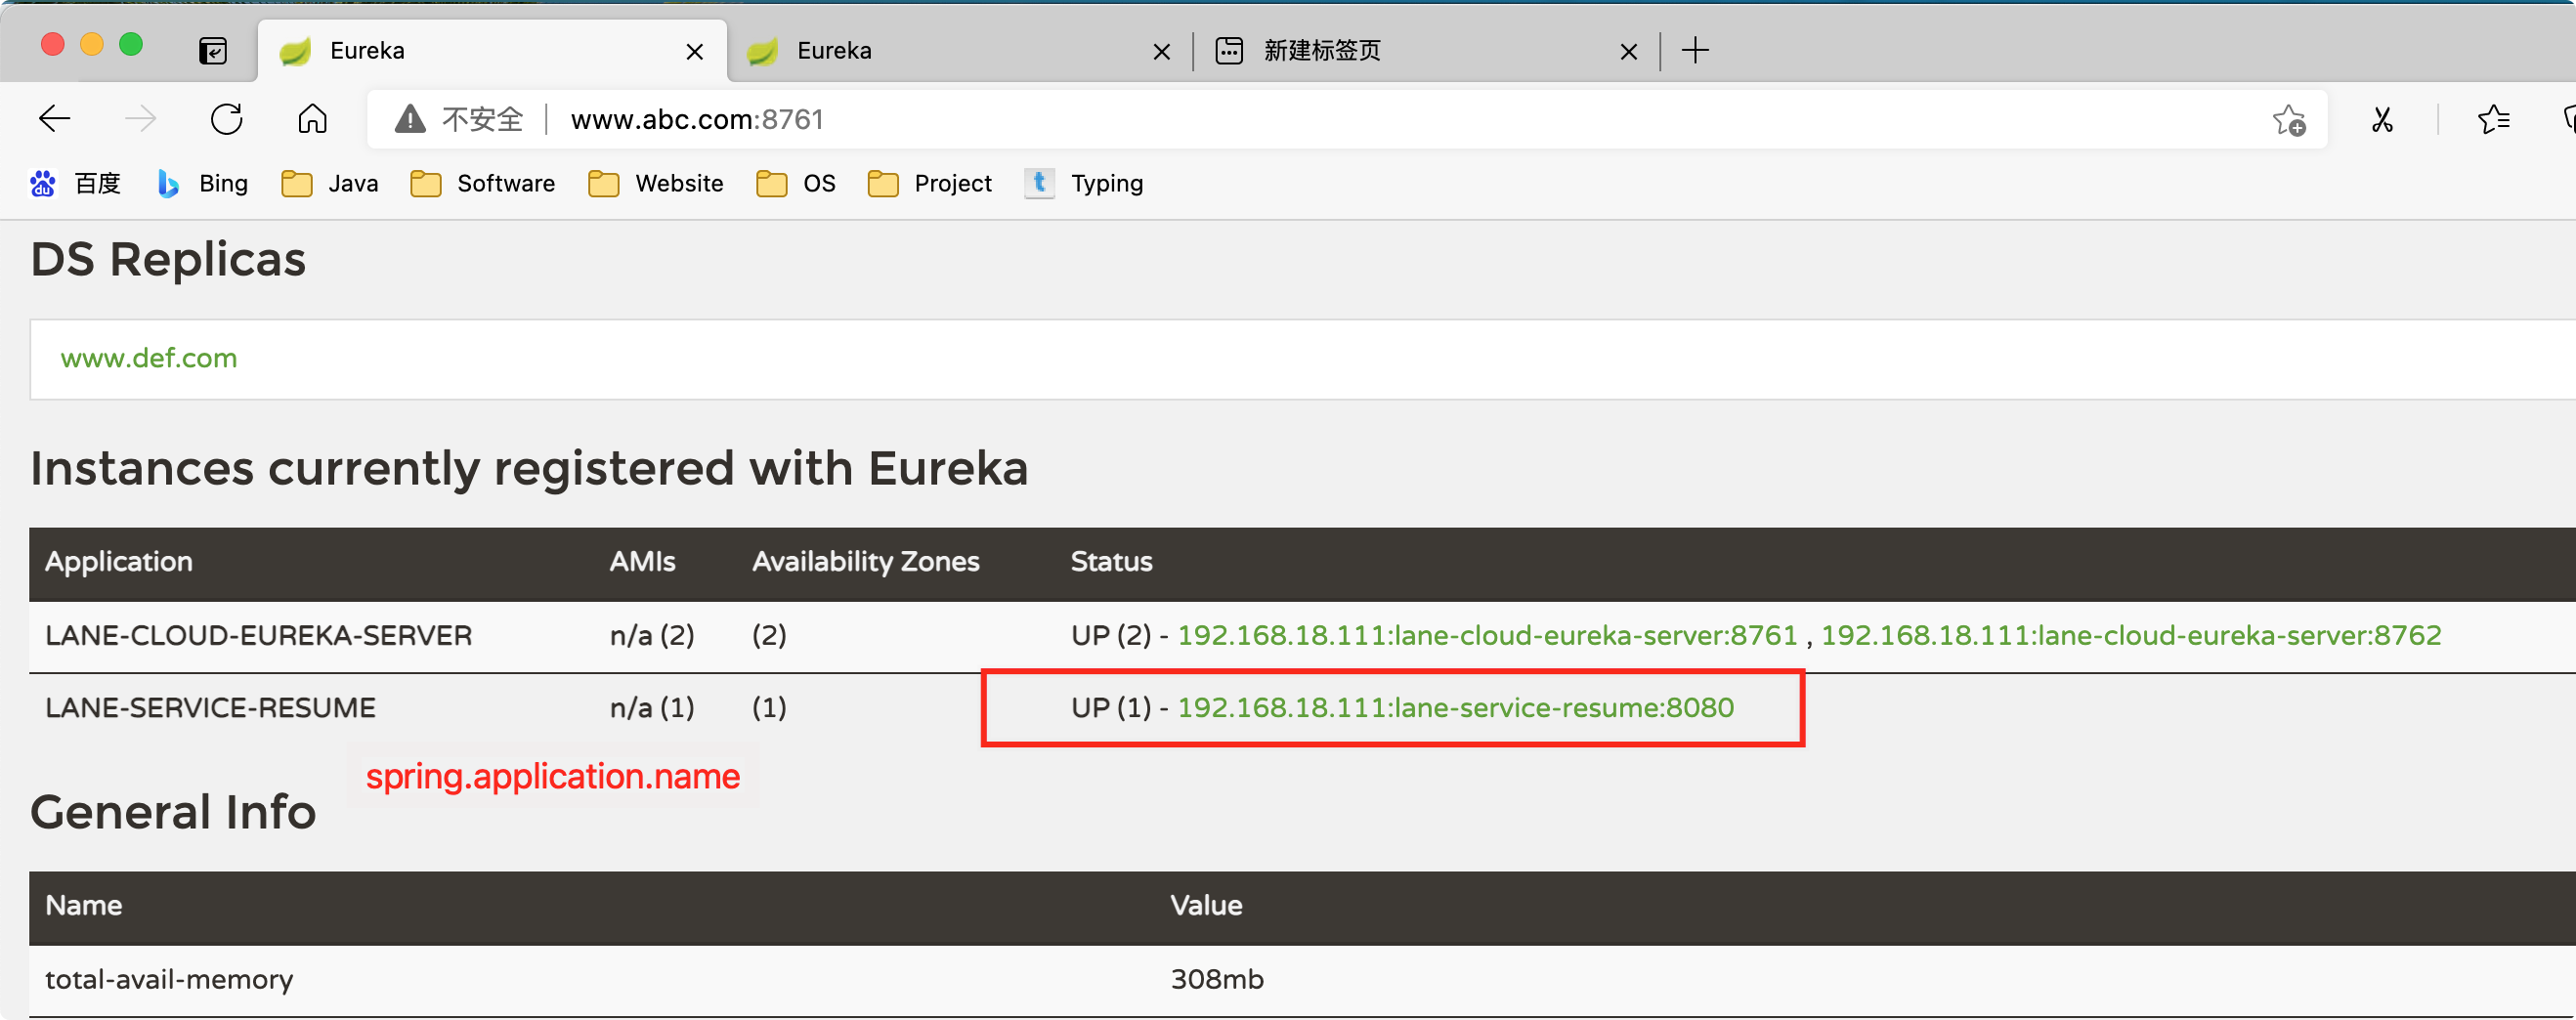This screenshot has height=1020, width=2576.
Task: Open the Typing bookmark
Action: [x=1084, y=183]
